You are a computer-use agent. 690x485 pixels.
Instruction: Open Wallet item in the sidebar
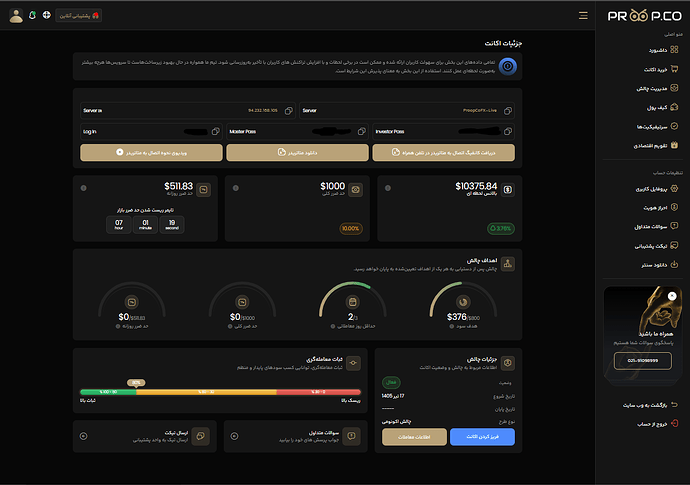click(x=662, y=107)
